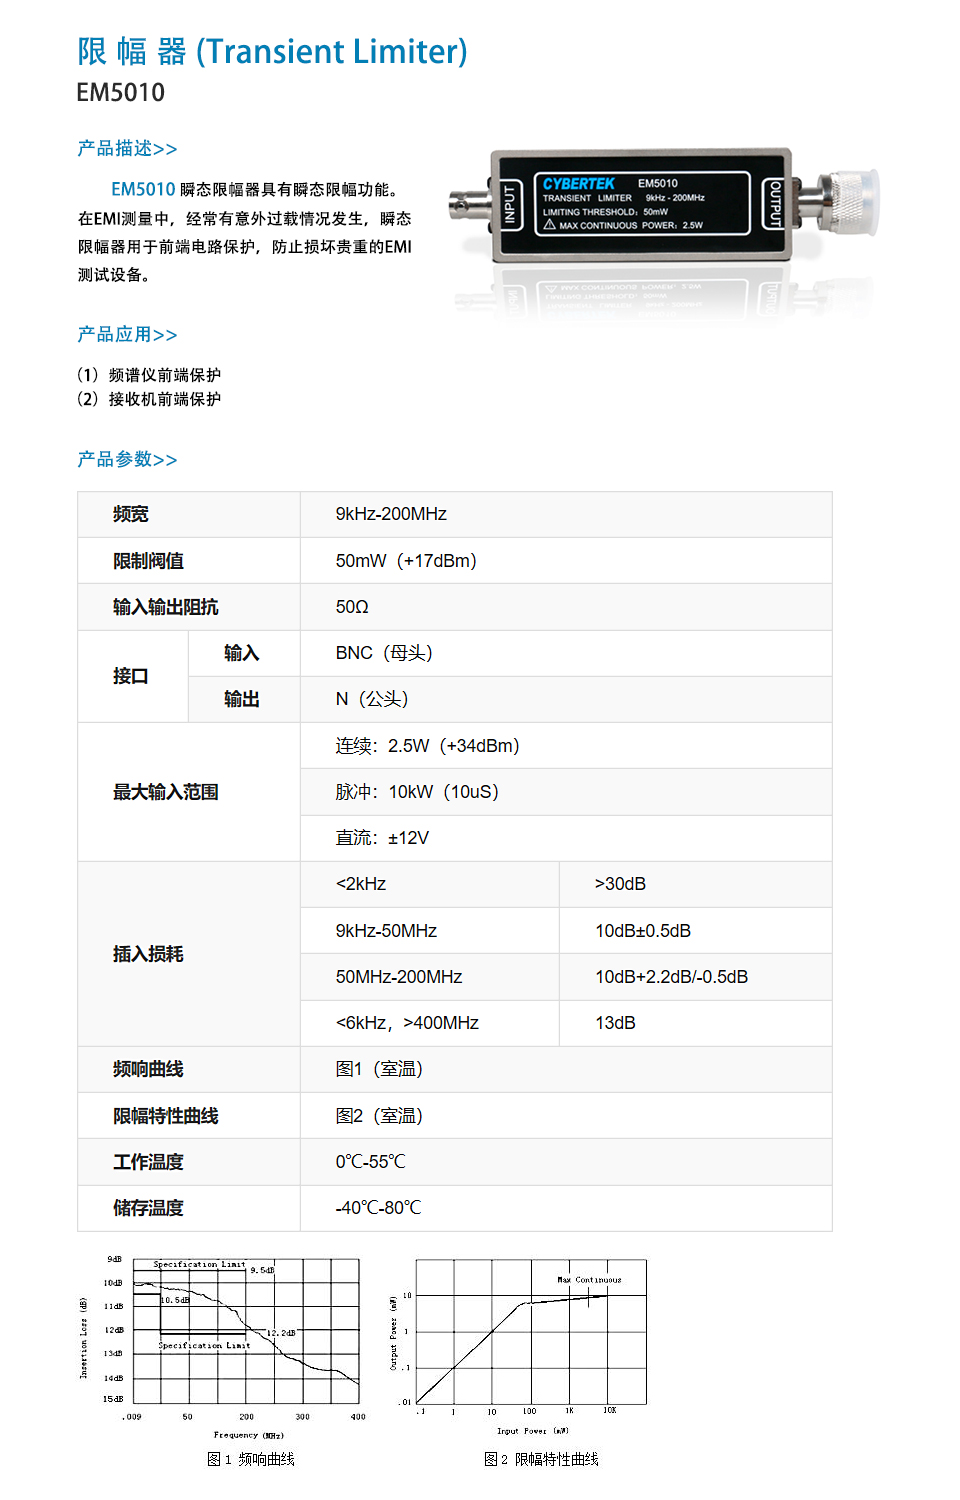Click the '输入' sub-label under 接口
The height and width of the screenshot is (1500, 960).
click(x=242, y=653)
